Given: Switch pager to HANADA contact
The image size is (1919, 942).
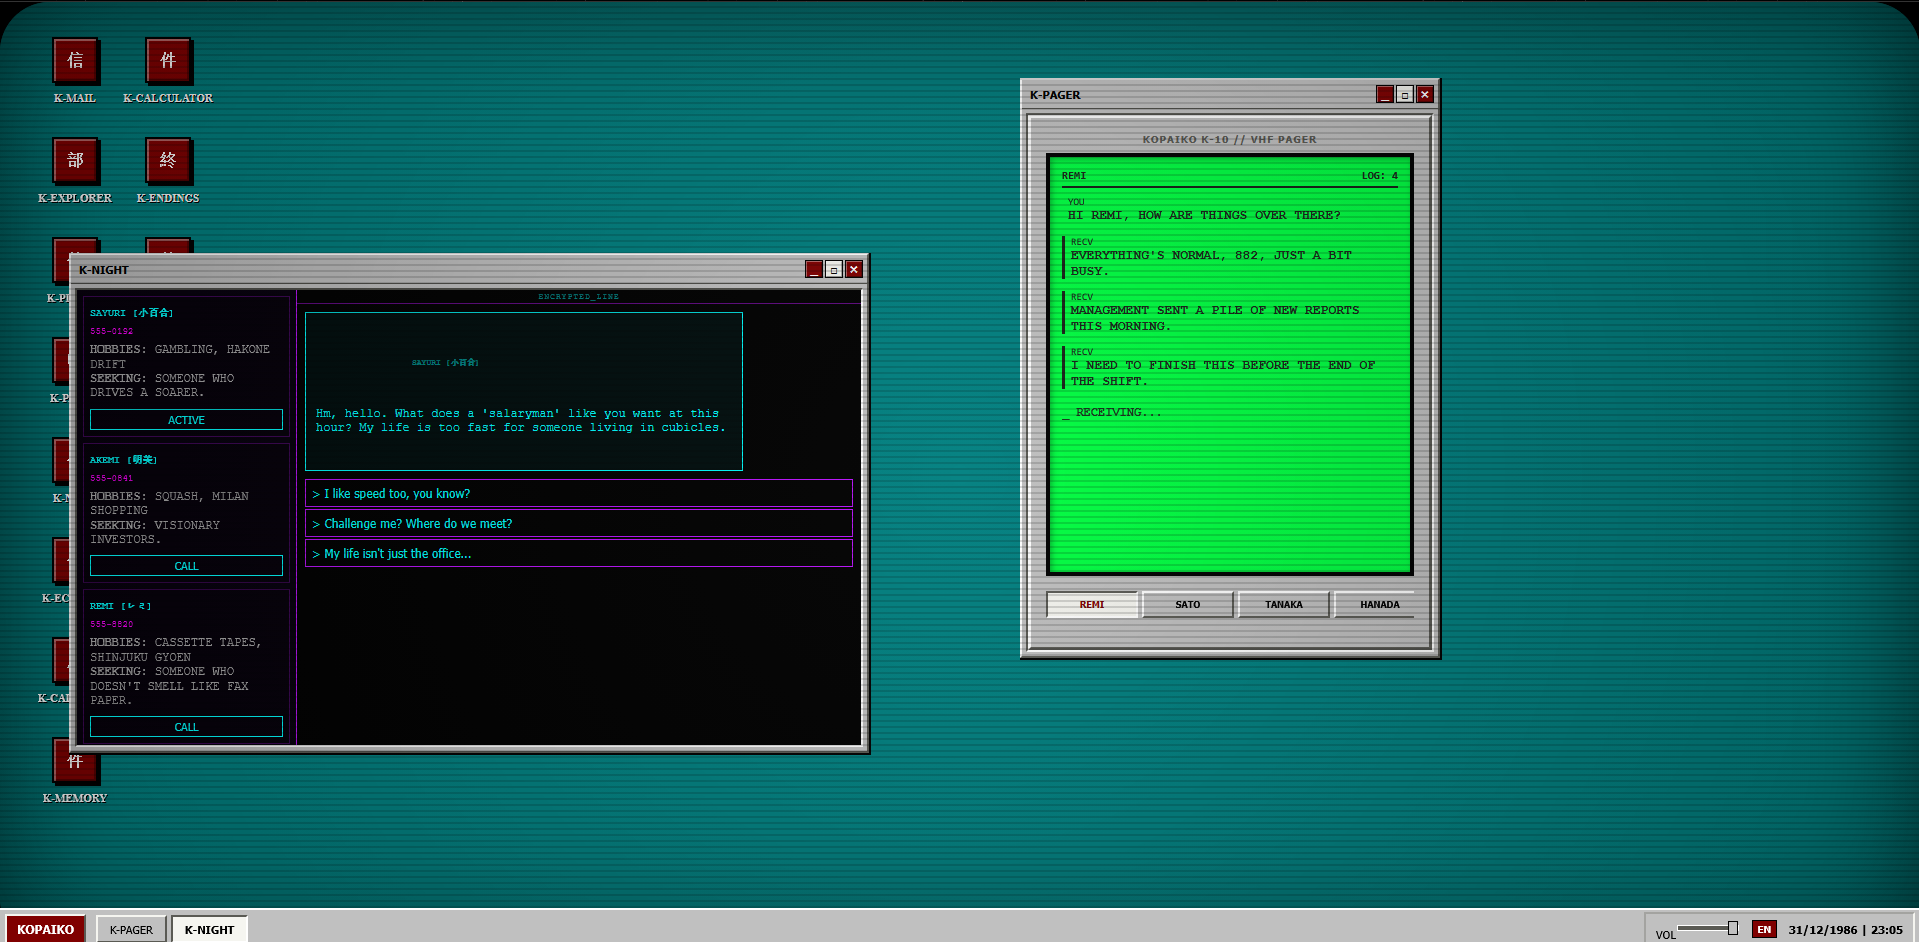Looking at the screenshot, I should click(x=1379, y=604).
